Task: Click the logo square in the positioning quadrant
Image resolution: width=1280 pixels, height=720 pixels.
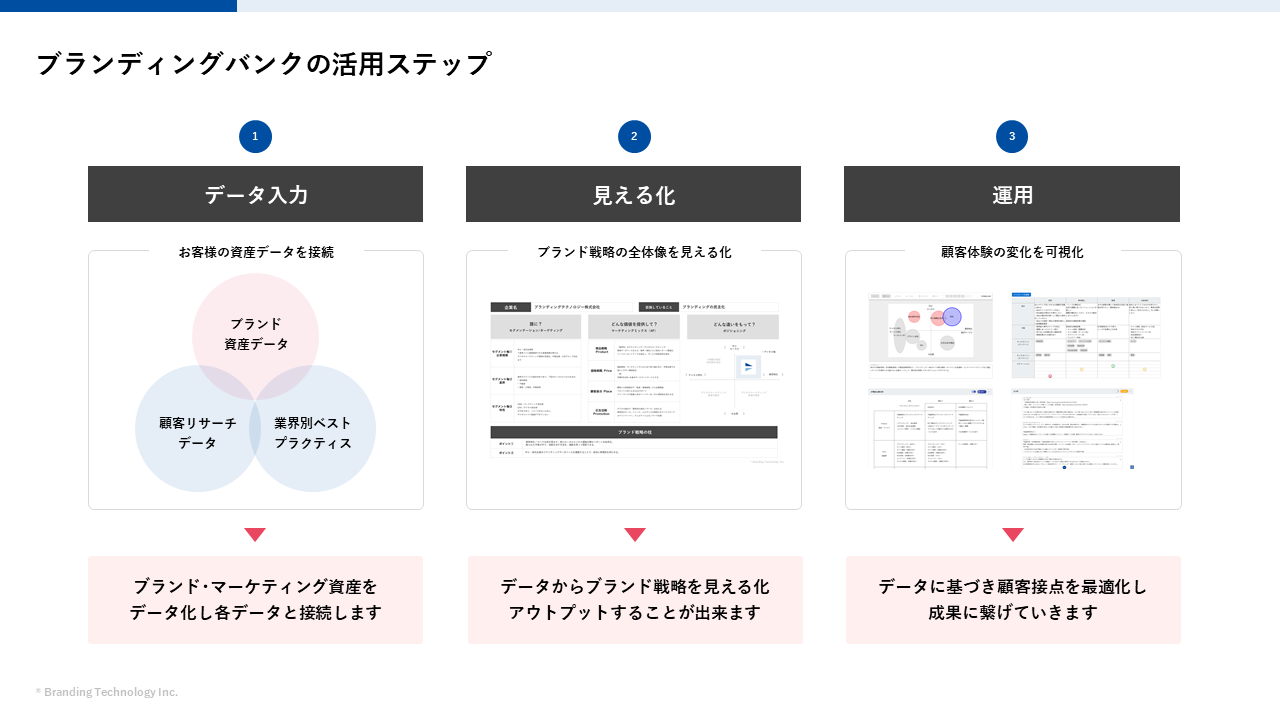Action: click(748, 367)
